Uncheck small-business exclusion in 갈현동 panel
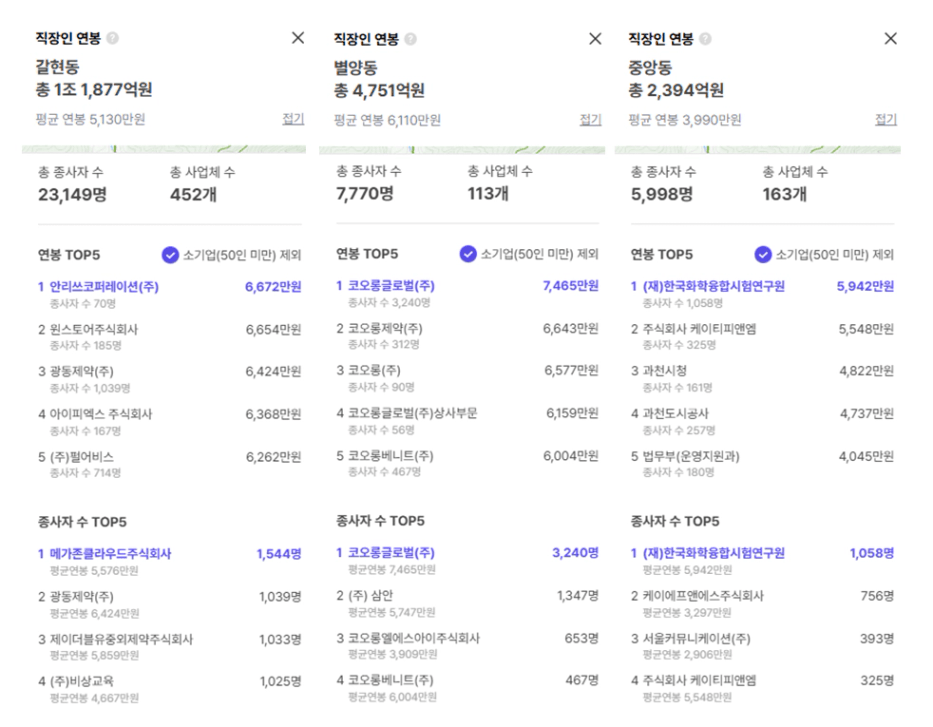933x727 pixels. (x=170, y=255)
